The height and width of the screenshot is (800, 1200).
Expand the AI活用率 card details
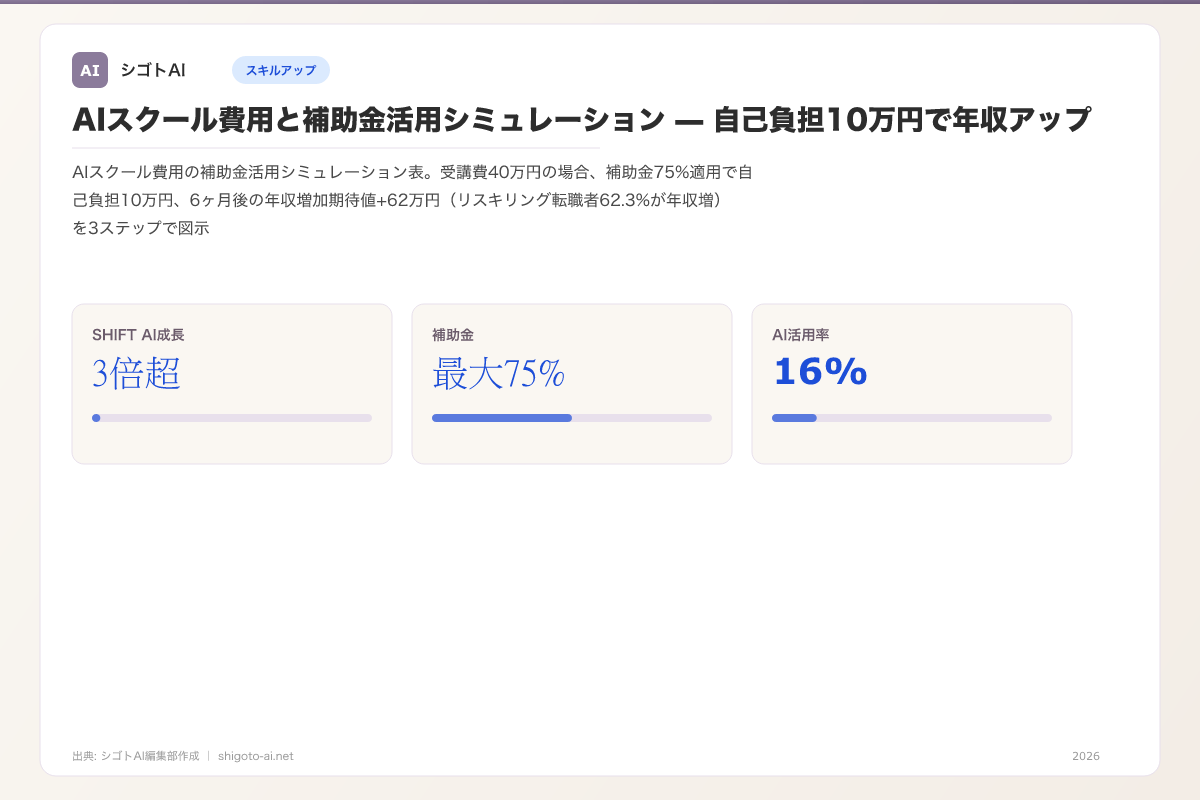pyautogui.click(x=911, y=383)
